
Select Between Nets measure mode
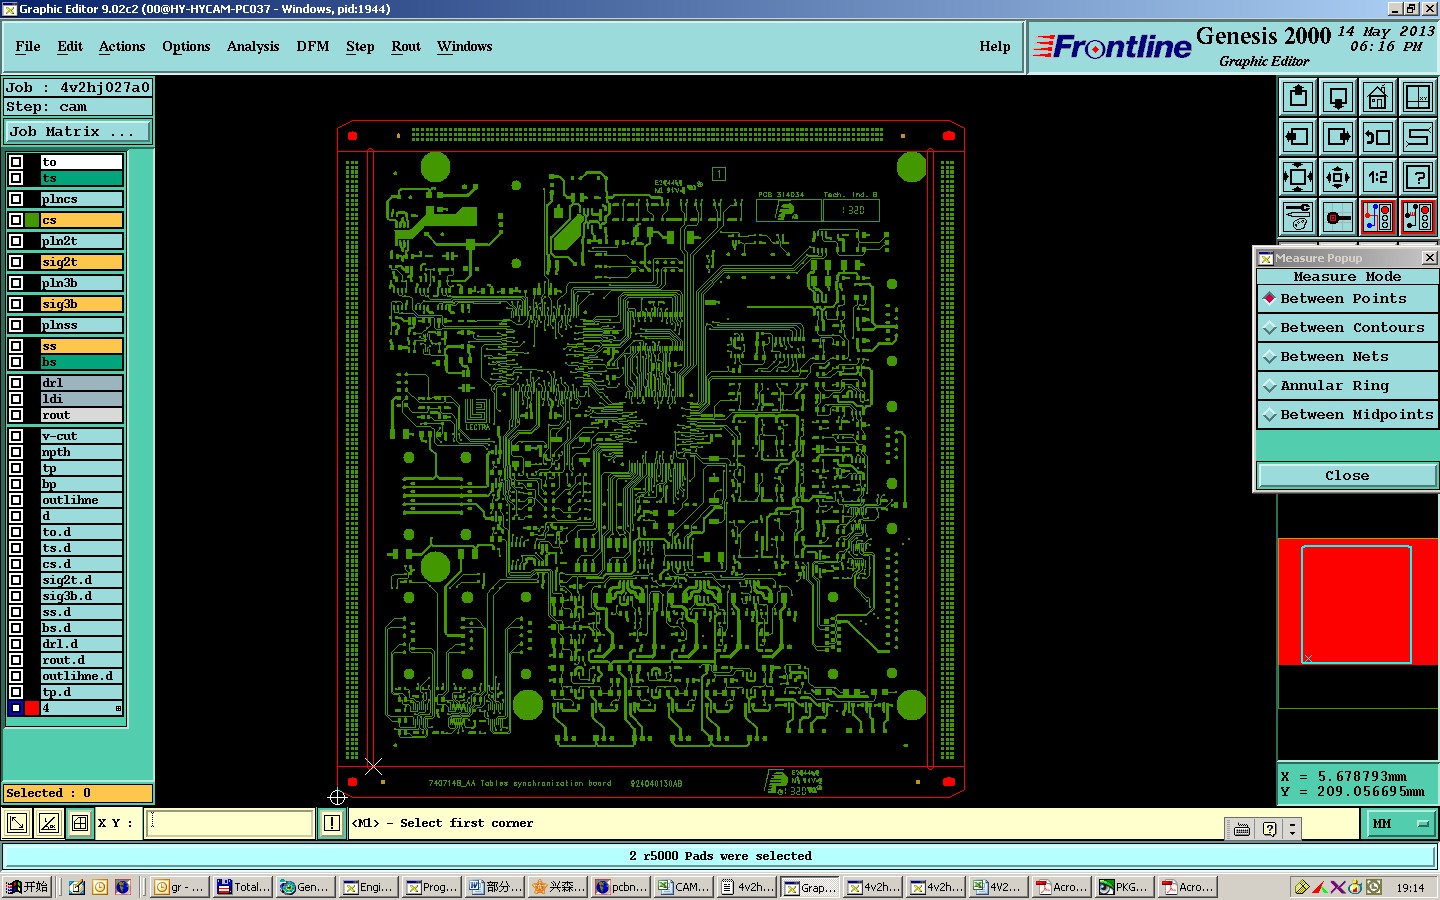[x=1347, y=357]
